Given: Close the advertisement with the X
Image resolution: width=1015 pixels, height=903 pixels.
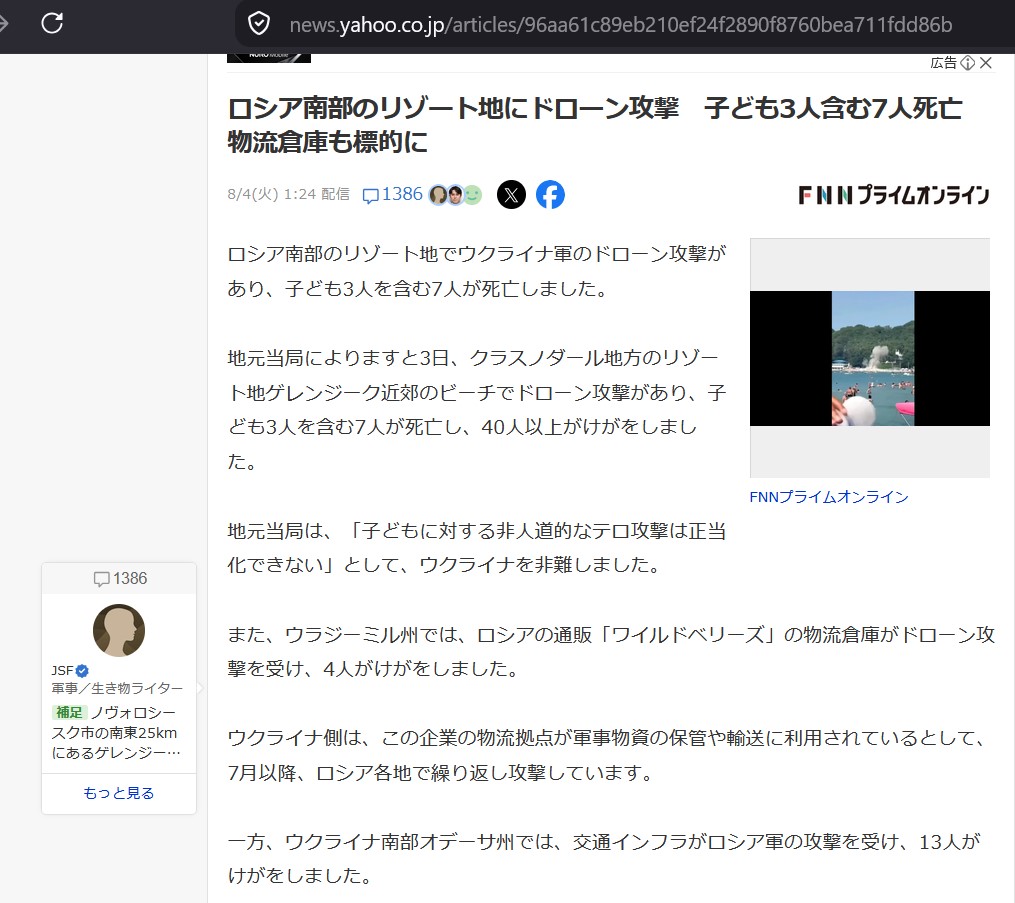Looking at the screenshot, I should pos(986,63).
